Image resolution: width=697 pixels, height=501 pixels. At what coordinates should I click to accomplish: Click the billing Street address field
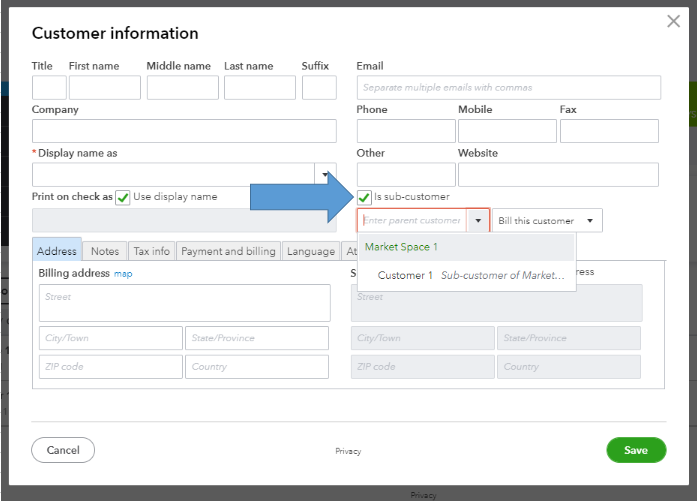[x=184, y=302]
